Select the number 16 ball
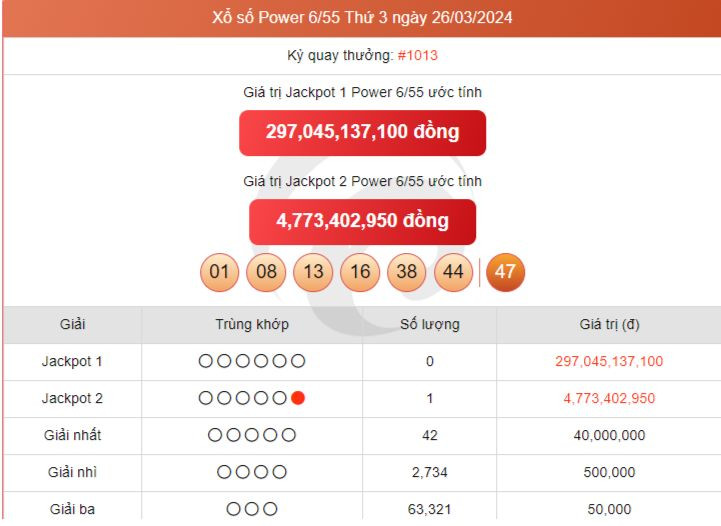The image size is (721, 526). pyautogui.click(x=360, y=272)
